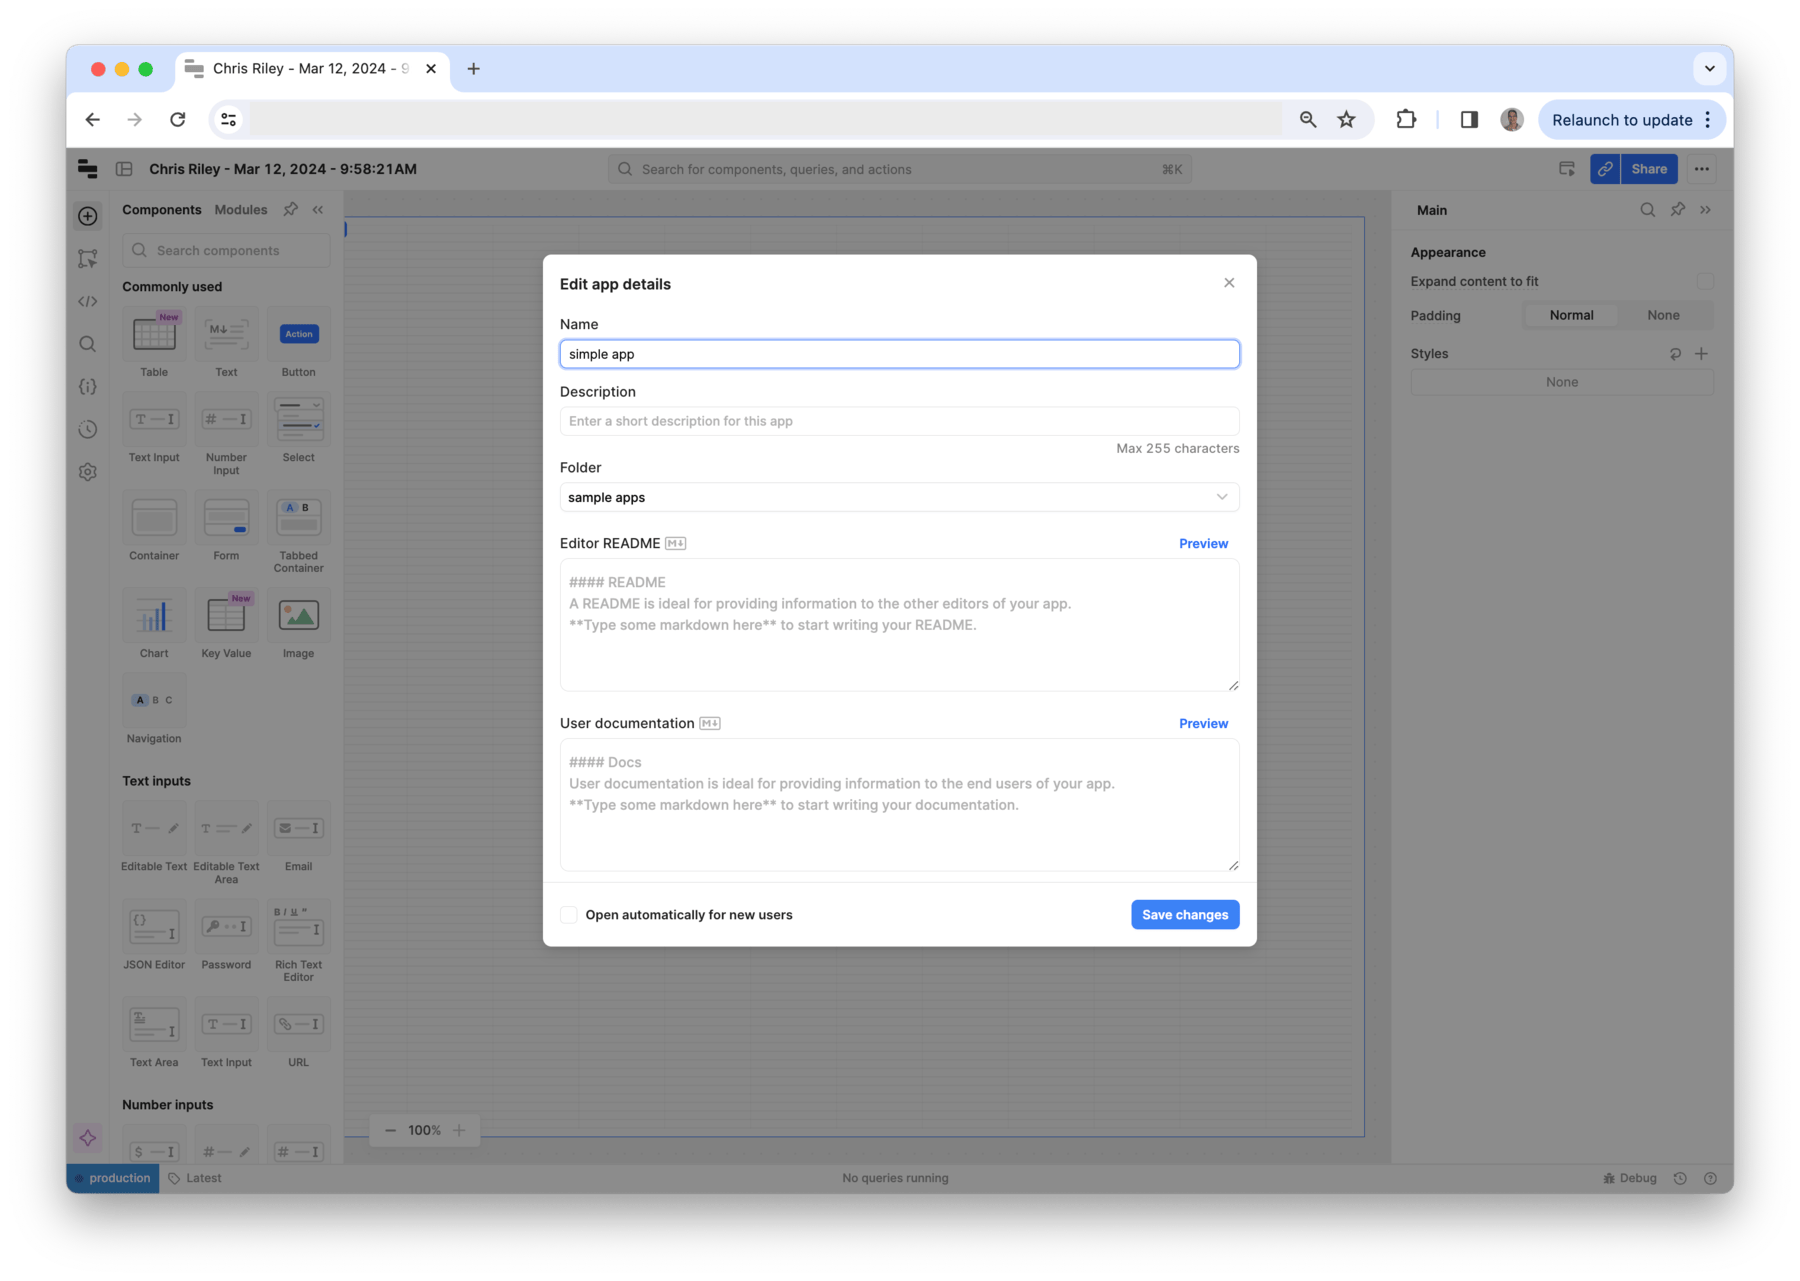Viewport: 1800px width, 1281px height.
Task: Pin the Main inspector panel
Action: 1678,210
